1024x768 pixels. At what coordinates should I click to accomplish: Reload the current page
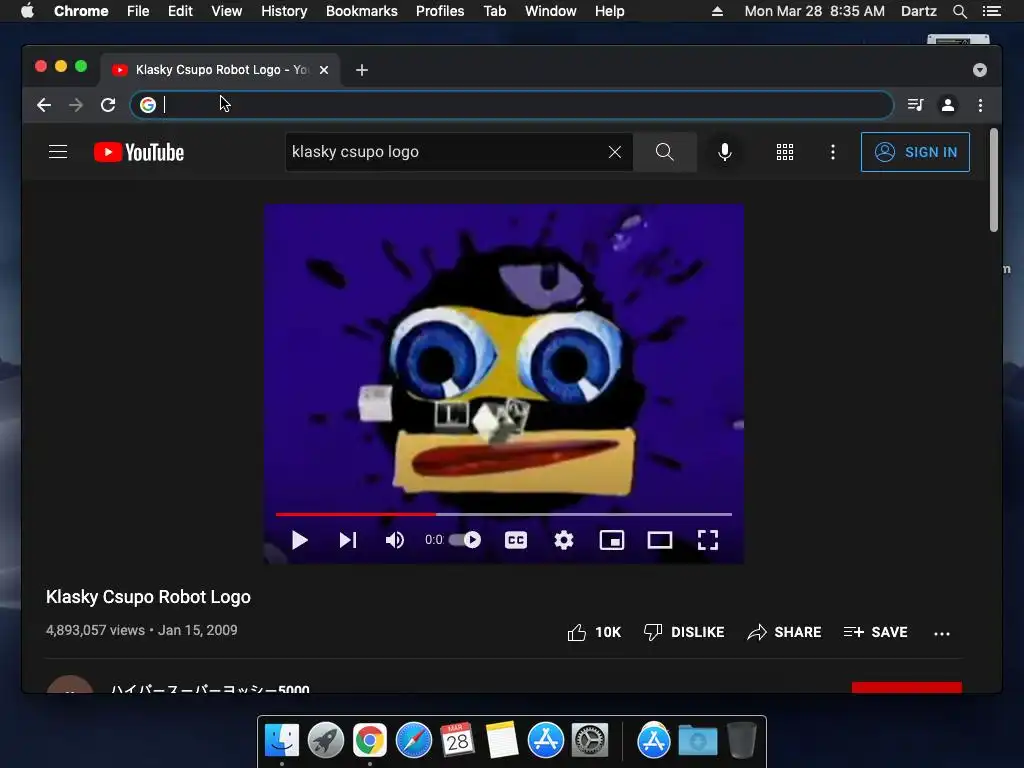pyautogui.click(x=108, y=105)
